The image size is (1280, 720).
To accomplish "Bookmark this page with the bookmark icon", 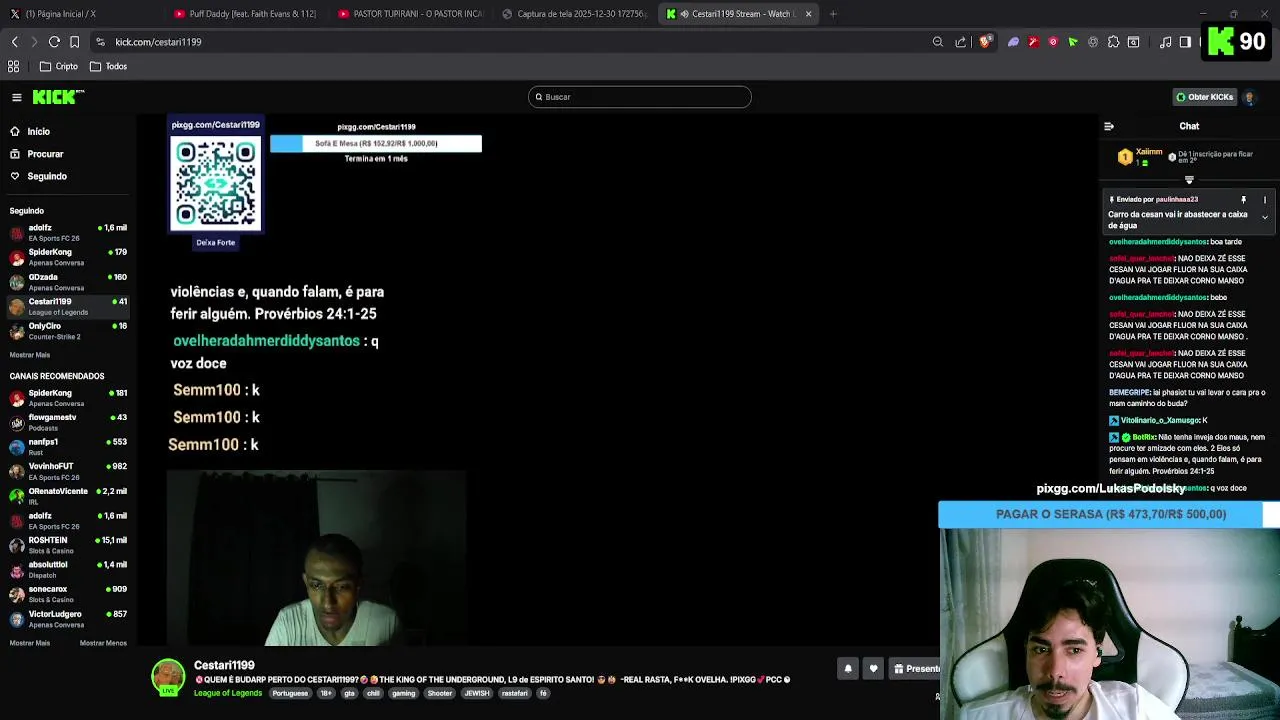I will 74,42.
